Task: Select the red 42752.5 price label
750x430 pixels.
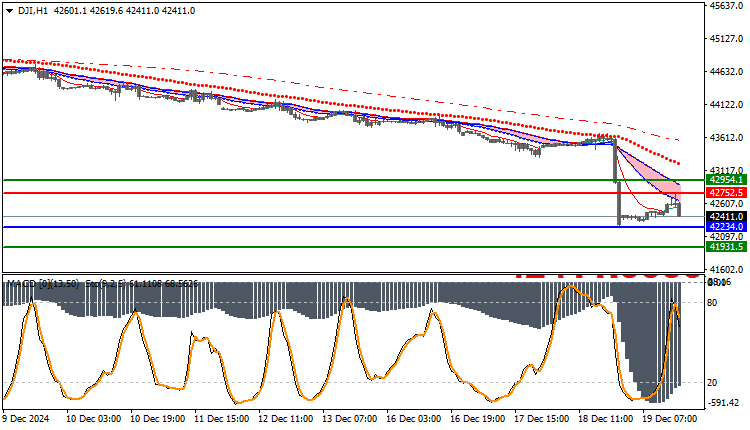Action: pos(726,193)
